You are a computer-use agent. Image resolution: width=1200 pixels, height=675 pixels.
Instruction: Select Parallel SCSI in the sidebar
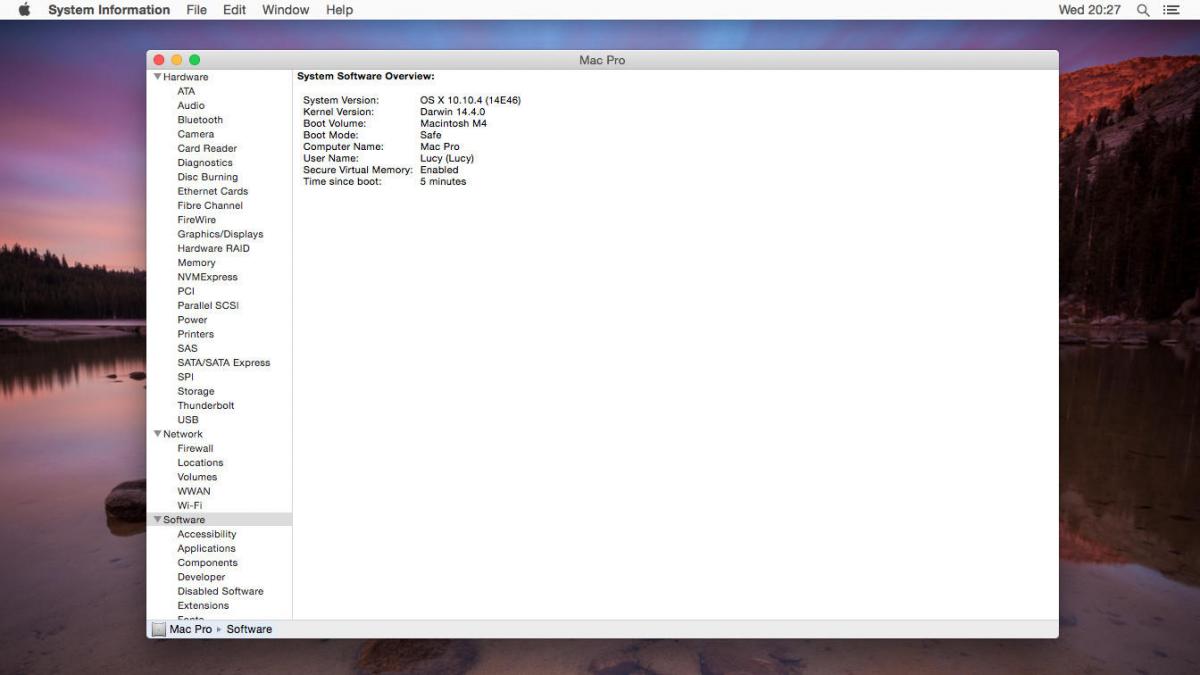[x=208, y=305]
